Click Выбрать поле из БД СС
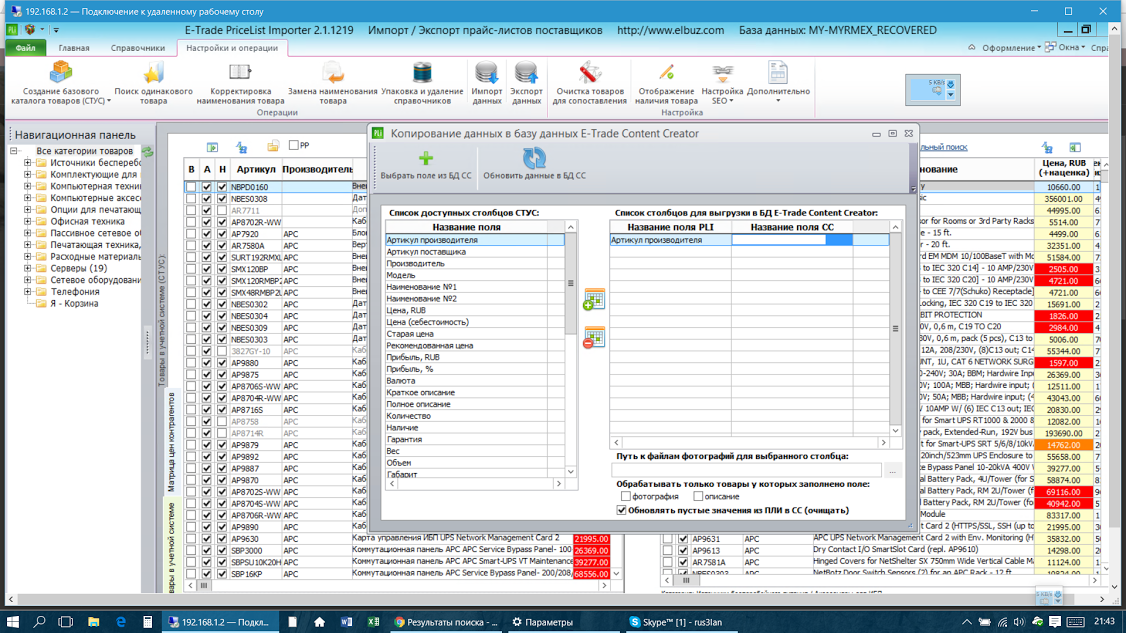The height and width of the screenshot is (633, 1126). [426, 165]
